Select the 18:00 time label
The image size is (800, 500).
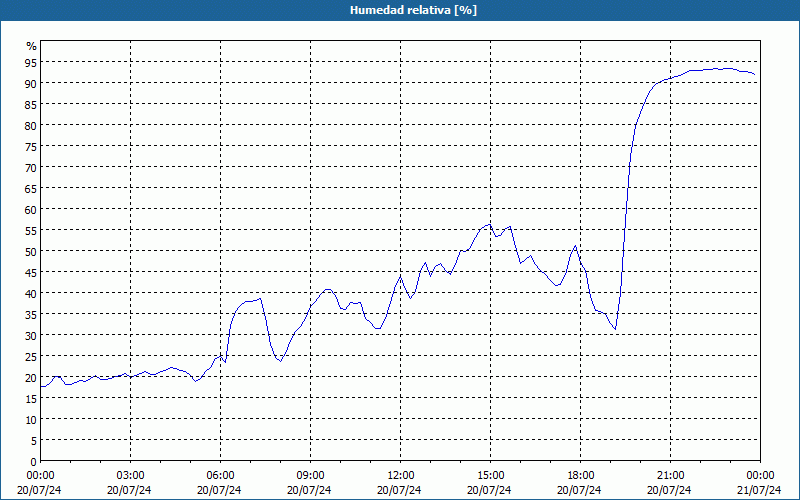581,476
